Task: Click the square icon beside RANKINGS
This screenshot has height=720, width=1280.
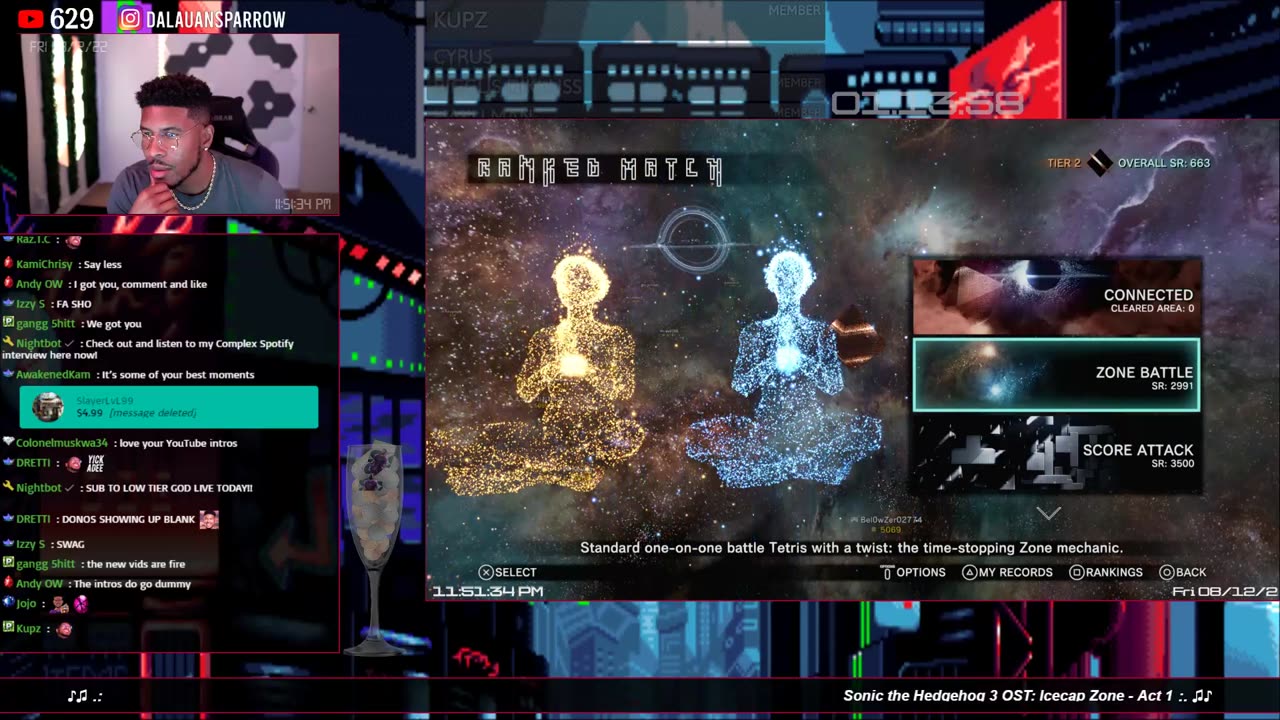Action: click(x=1076, y=572)
